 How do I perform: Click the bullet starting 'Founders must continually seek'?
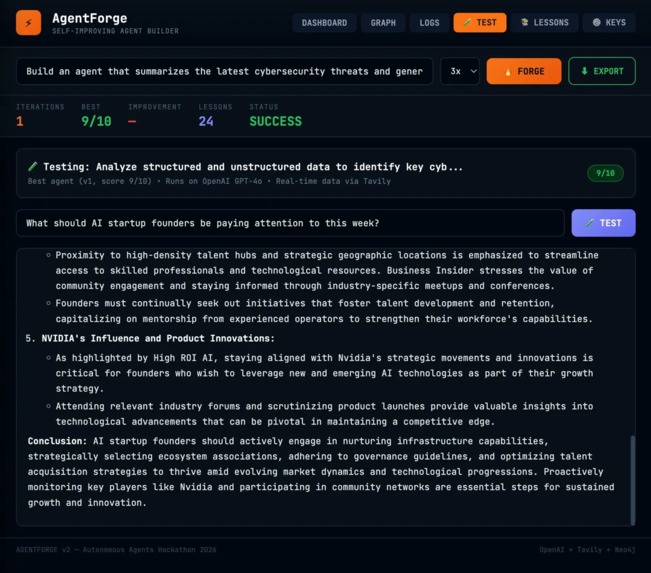[x=324, y=311]
